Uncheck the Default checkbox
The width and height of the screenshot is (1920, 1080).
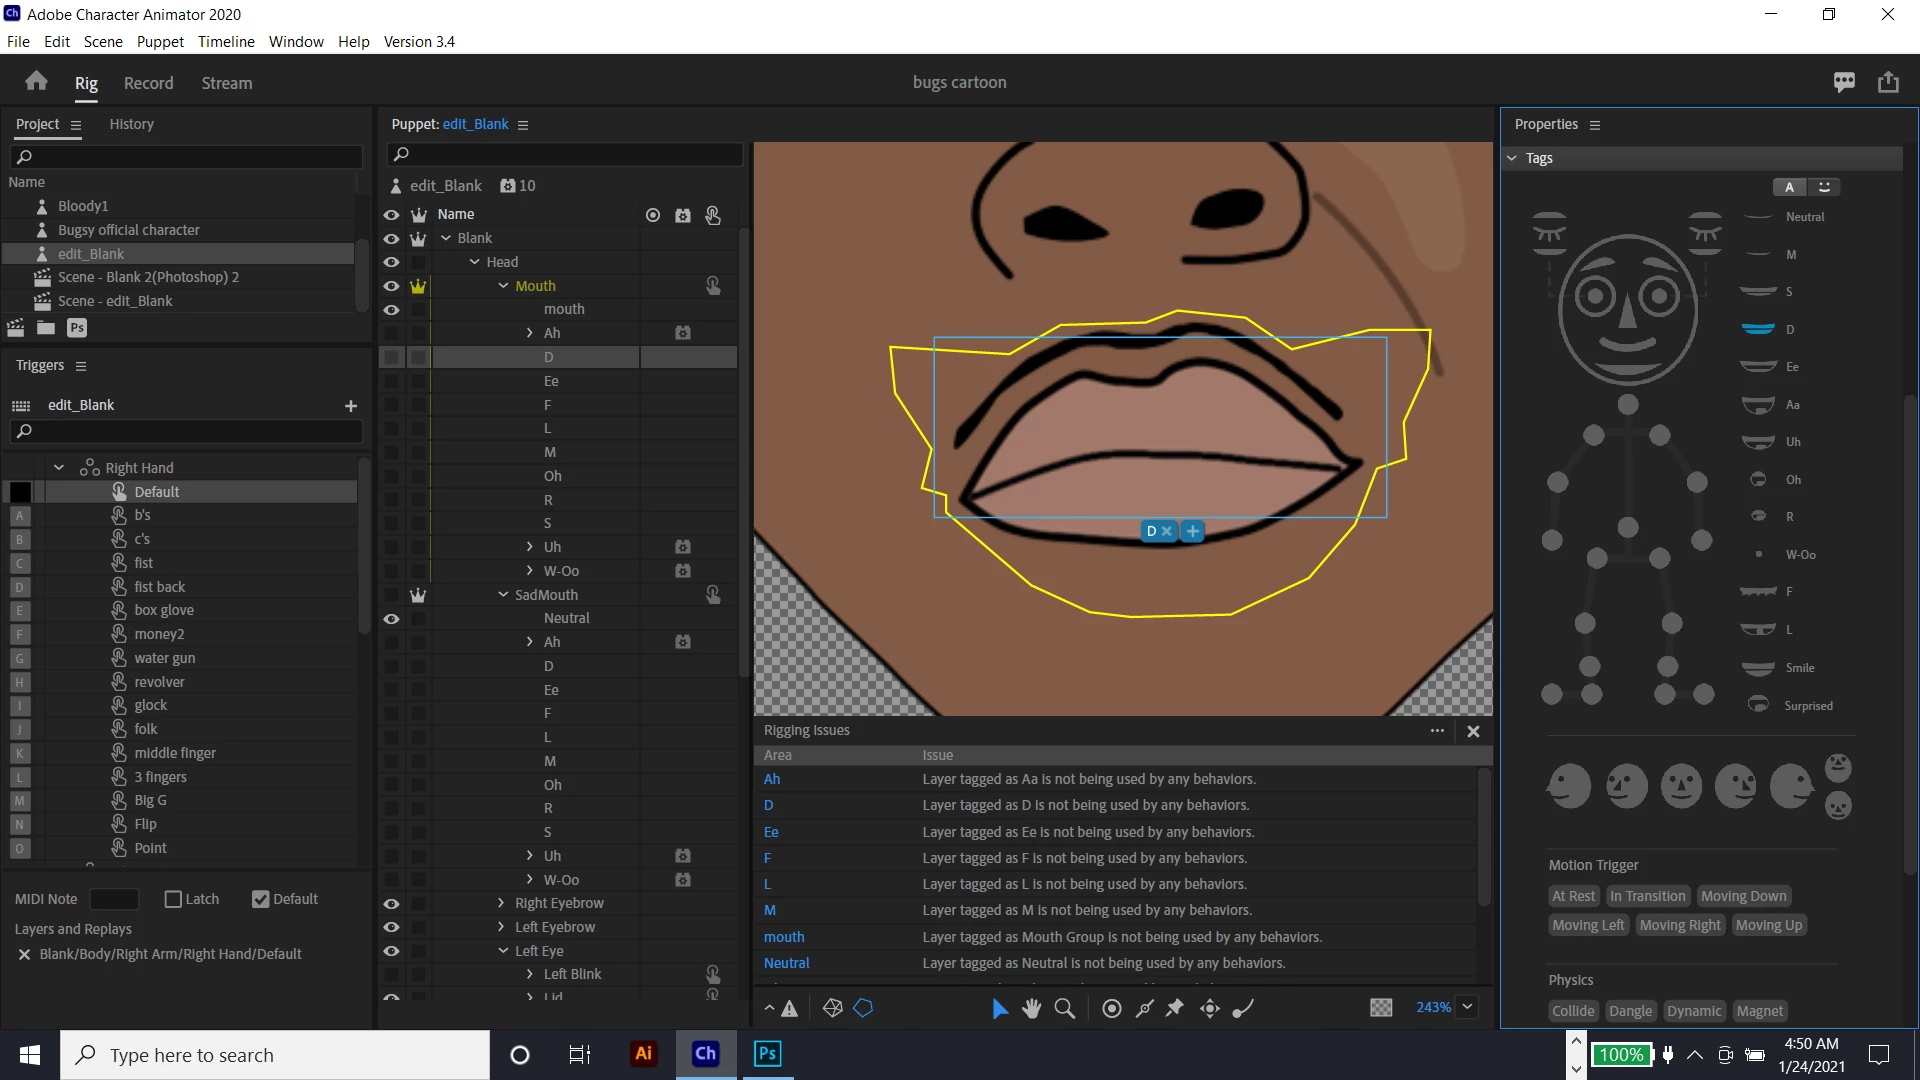tap(261, 899)
